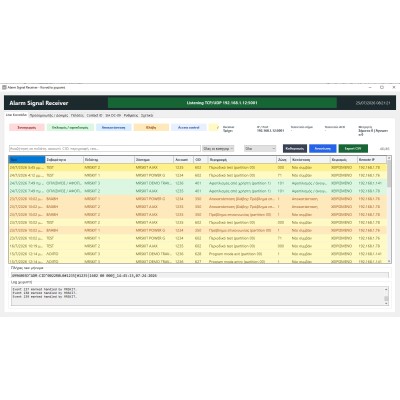Switch to the Live console tab
Screen dimensions: 400x400
(x=16, y=115)
